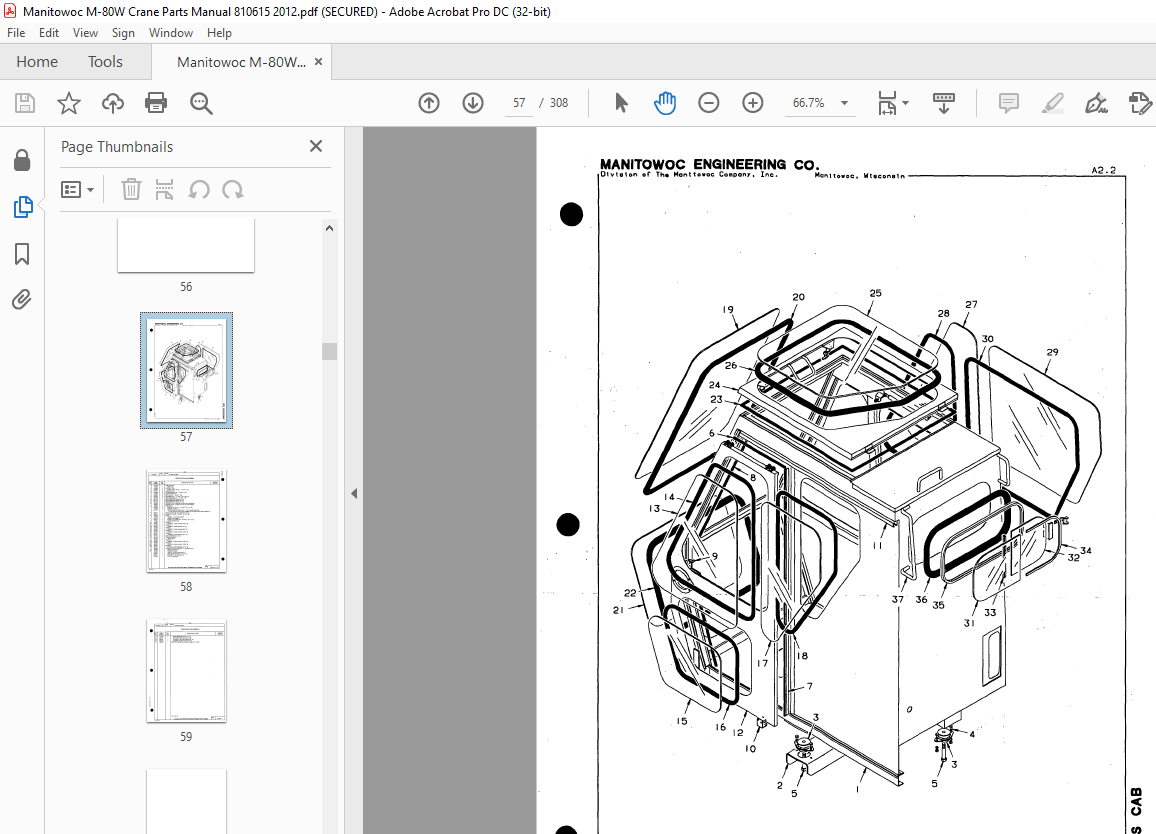The height and width of the screenshot is (834, 1156).
Task: Click the read mode keyboard icon
Action: [944, 103]
